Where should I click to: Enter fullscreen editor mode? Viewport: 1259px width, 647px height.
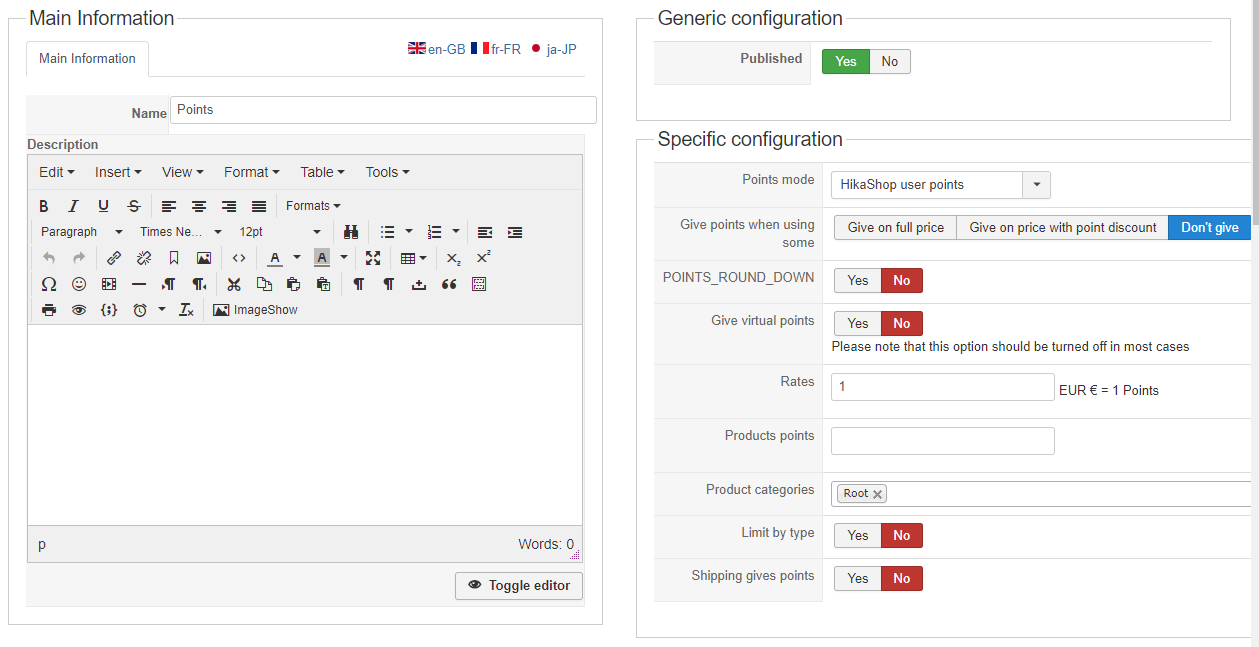[x=373, y=258]
